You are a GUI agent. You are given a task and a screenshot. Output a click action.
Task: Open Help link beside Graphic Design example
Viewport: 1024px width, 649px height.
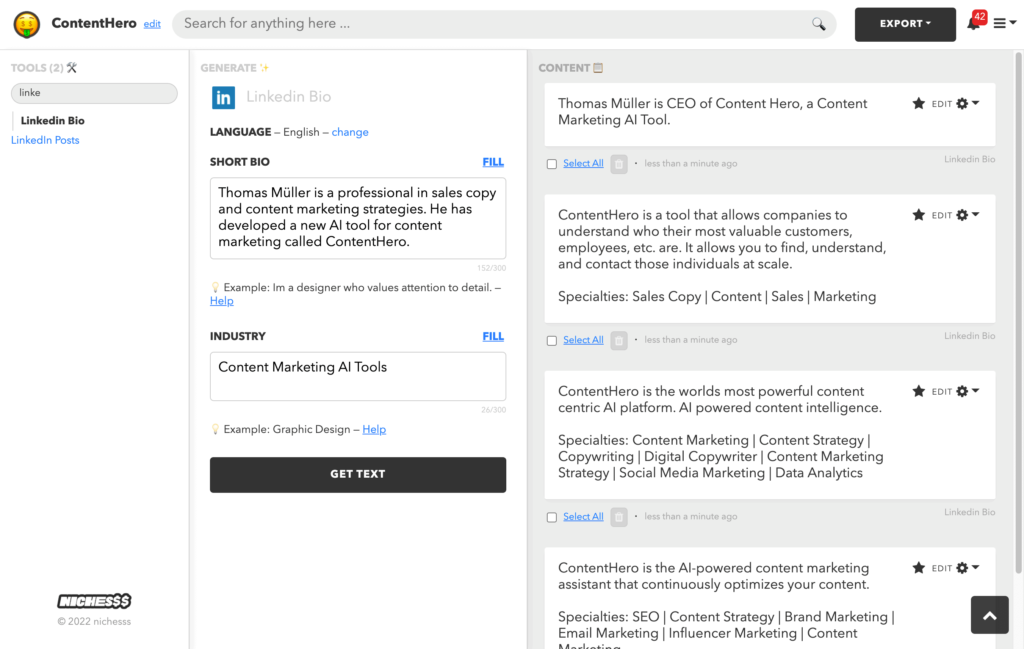pos(374,429)
